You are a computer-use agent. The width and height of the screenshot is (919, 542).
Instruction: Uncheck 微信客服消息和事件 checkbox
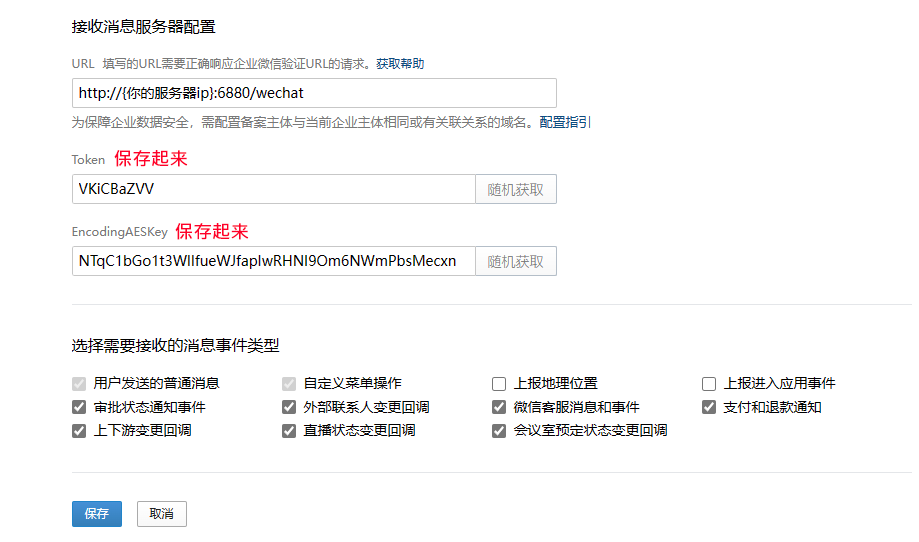499,407
